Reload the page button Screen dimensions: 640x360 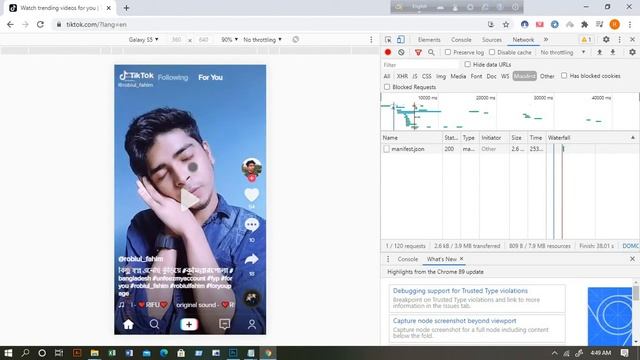[x=40, y=24]
